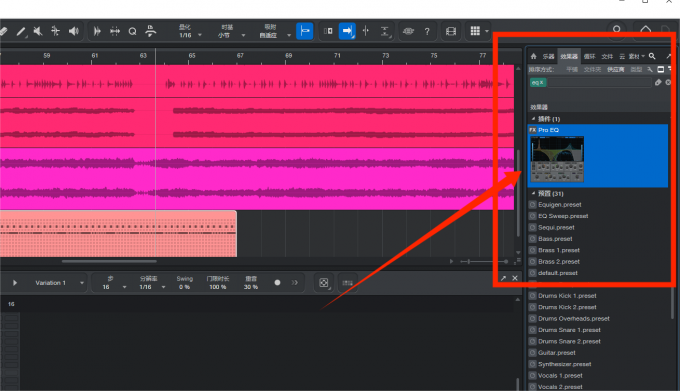The width and height of the screenshot is (680, 391).
Task: Click the action icon next to Q
Action: (x=150, y=31)
